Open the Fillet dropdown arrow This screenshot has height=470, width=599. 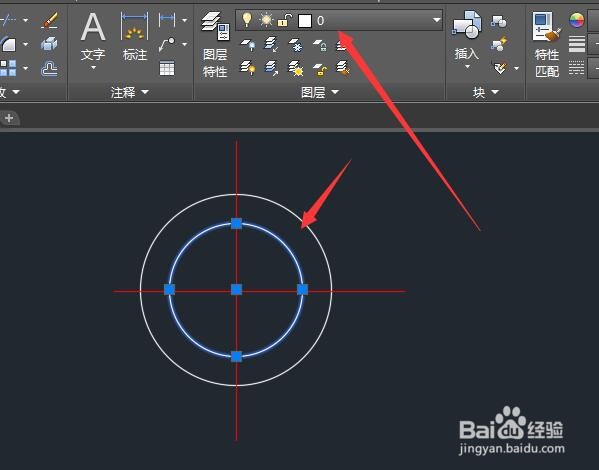pos(26,44)
